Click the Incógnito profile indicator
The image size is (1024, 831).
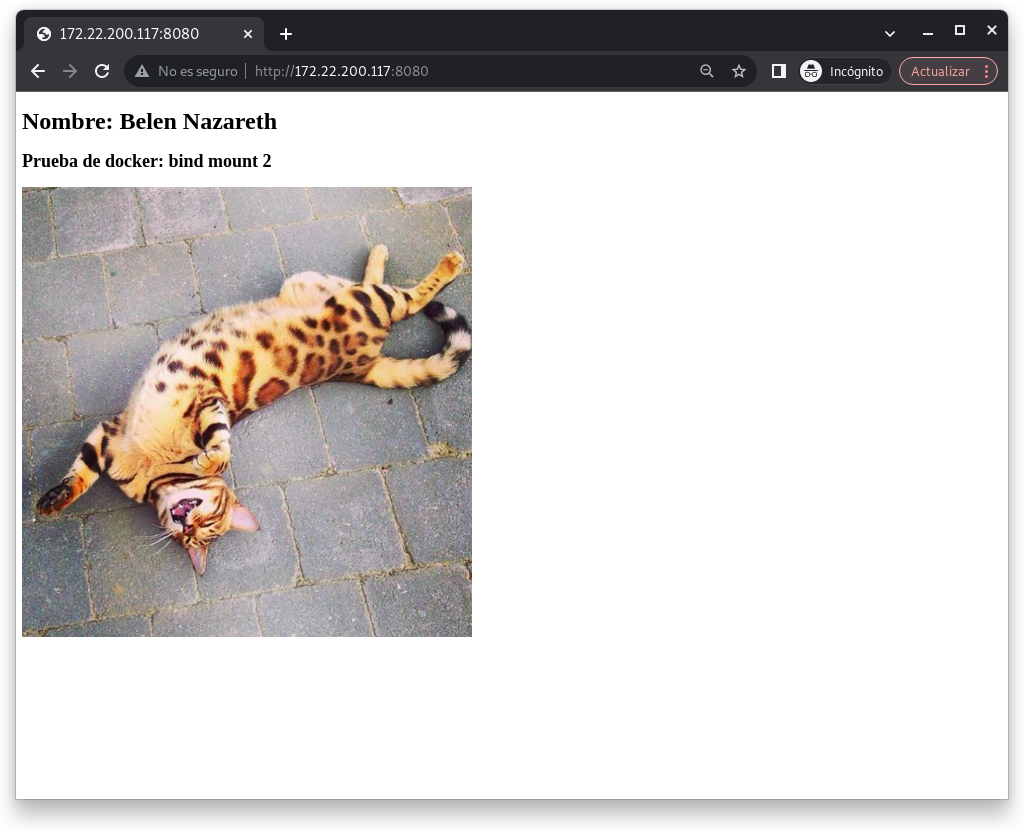[844, 71]
